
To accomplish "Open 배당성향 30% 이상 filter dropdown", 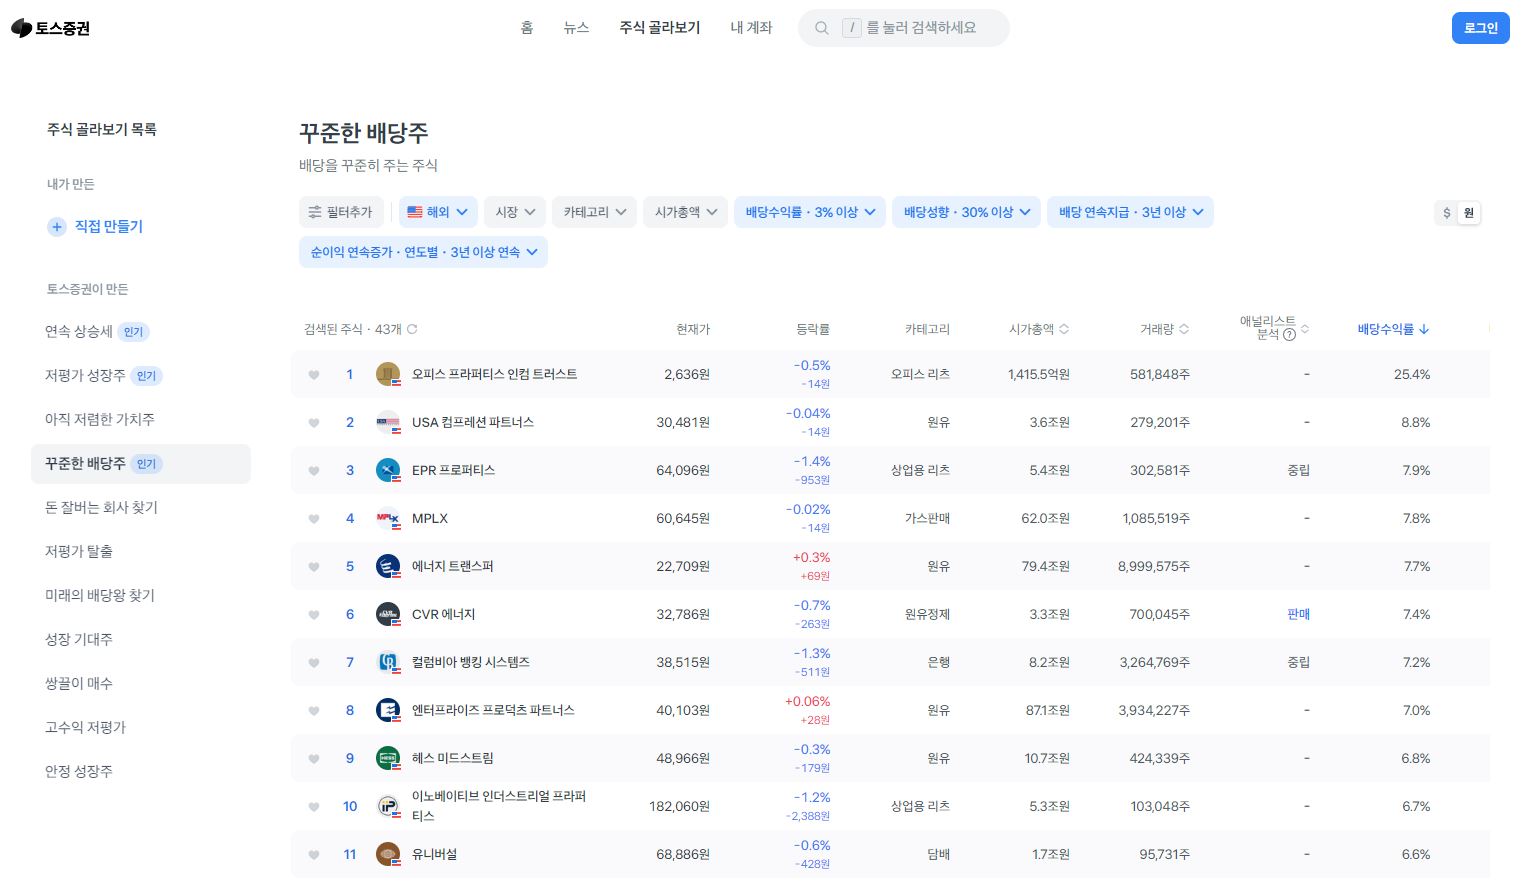I will tap(967, 212).
